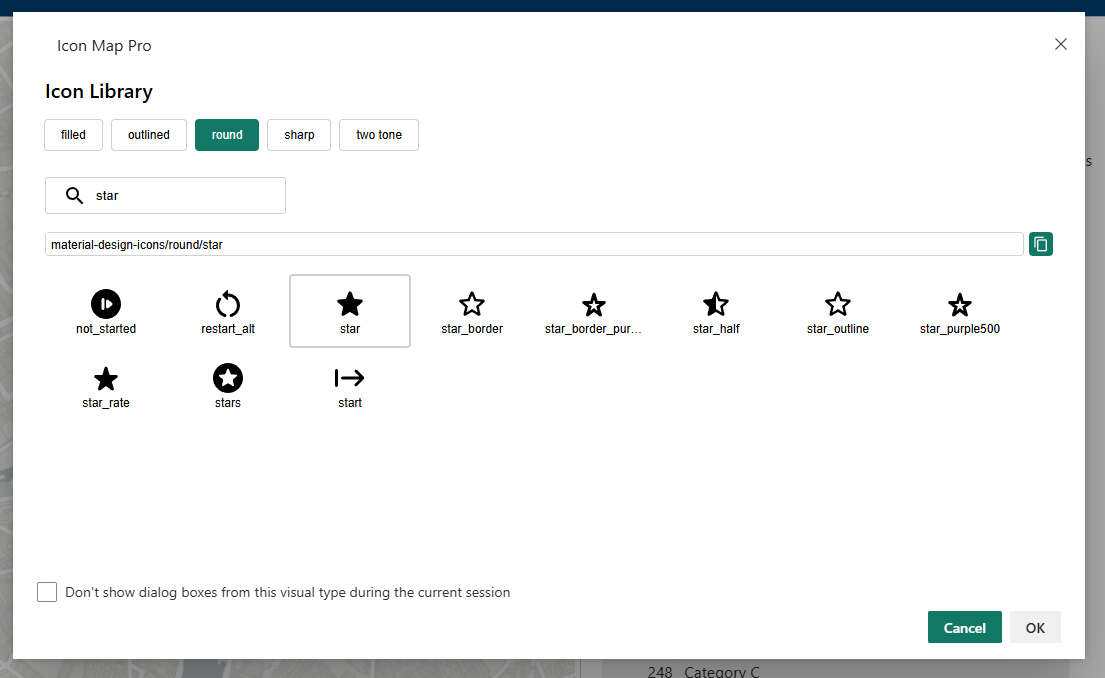The height and width of the screenshot is (678, 1105).
Task: Confirm selection with OK
Action: point(1035,627)
